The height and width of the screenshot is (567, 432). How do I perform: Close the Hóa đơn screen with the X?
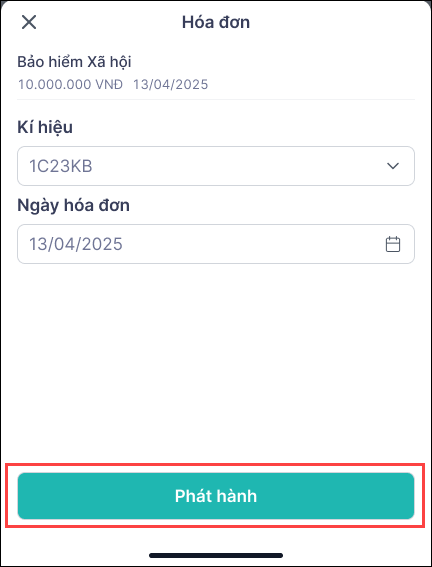(29, 22)
